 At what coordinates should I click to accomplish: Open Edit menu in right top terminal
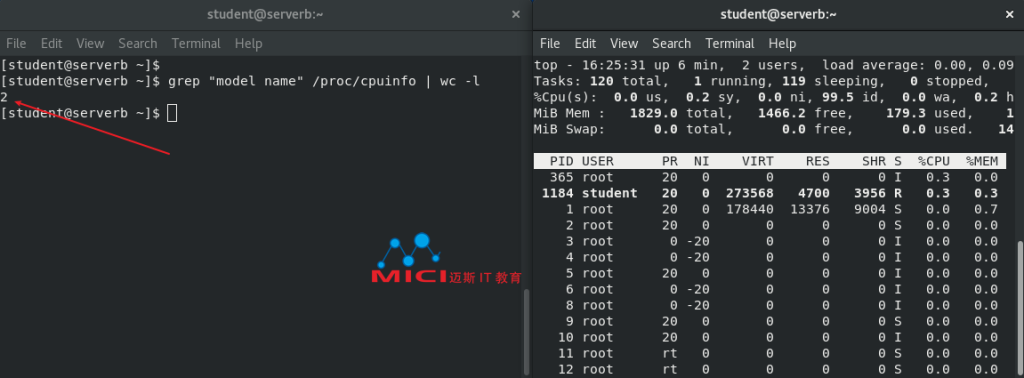(x=585, y=44)
